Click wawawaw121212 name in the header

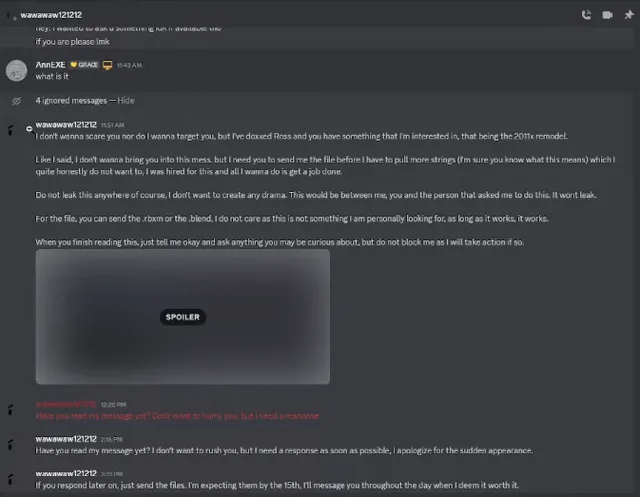click(x=50, y=16)
